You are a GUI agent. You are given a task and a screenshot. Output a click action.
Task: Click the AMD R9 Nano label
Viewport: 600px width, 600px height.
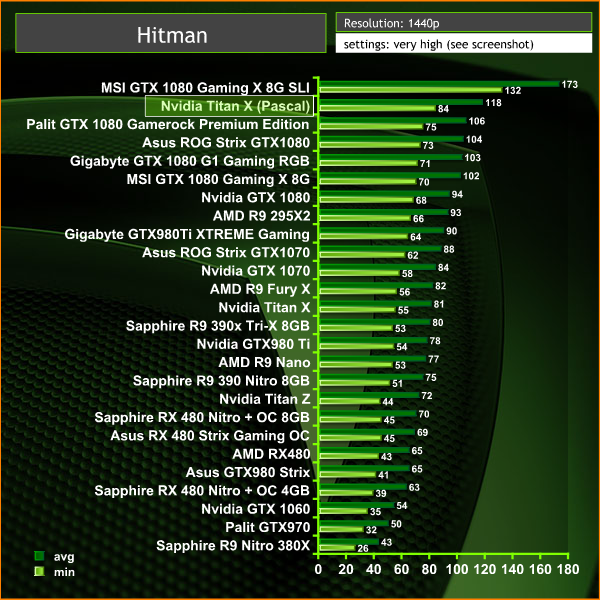(264, 363)
